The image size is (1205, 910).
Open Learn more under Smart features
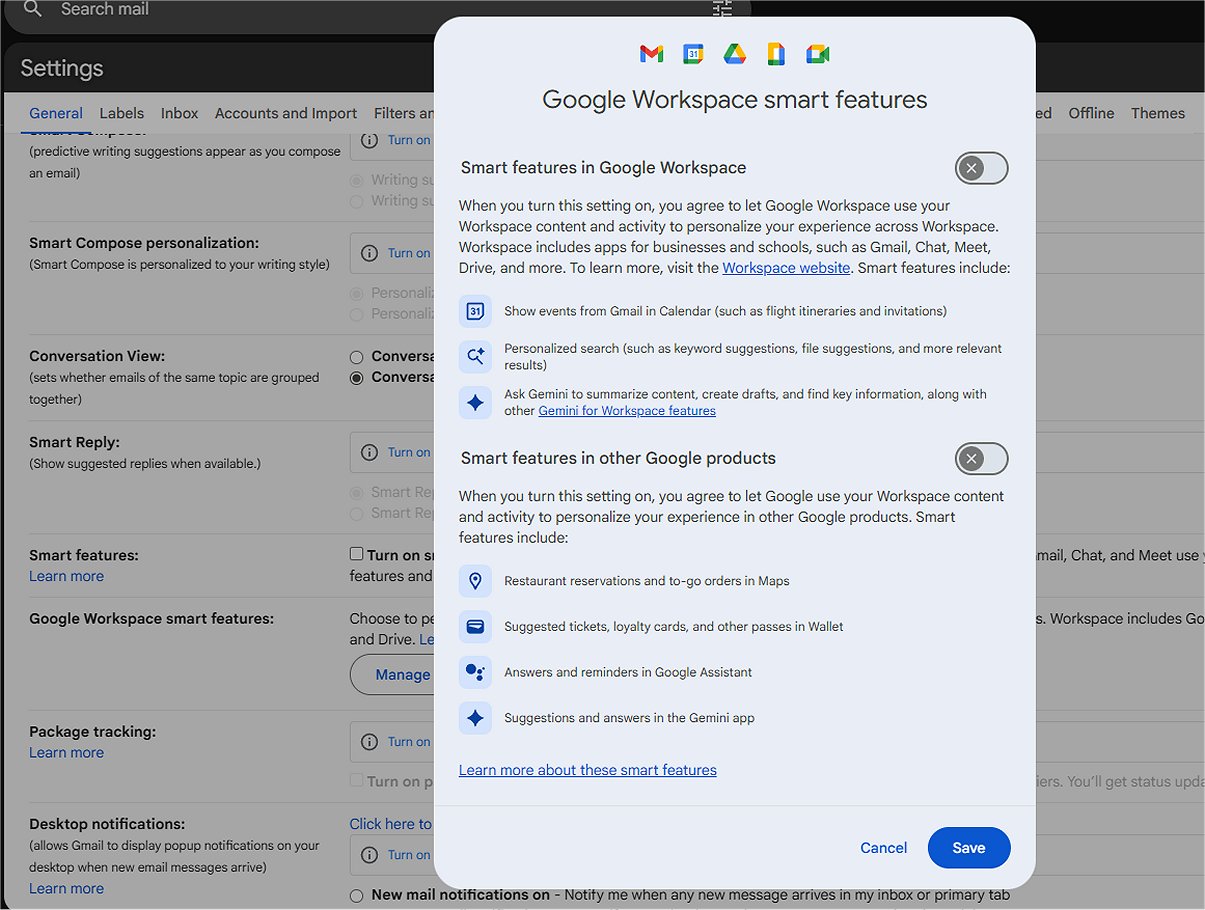tap(66, 576)
